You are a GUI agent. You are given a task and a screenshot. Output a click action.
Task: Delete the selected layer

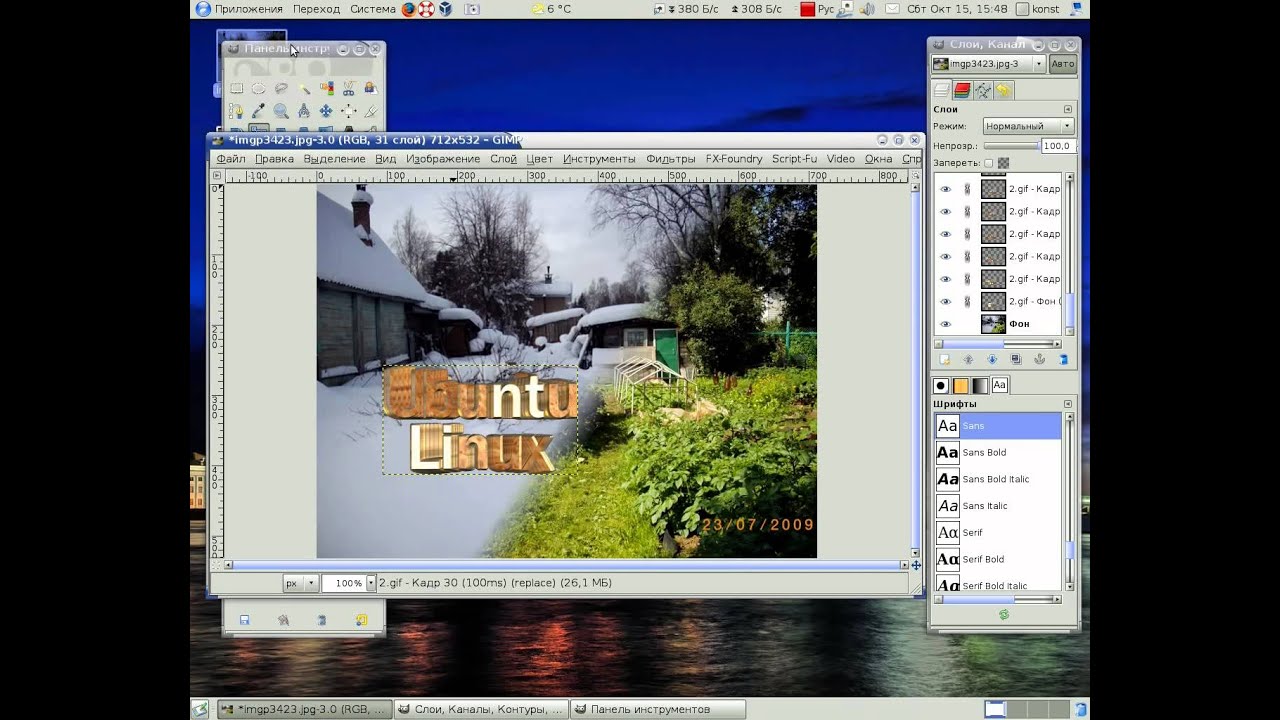tap(1063, 359)
